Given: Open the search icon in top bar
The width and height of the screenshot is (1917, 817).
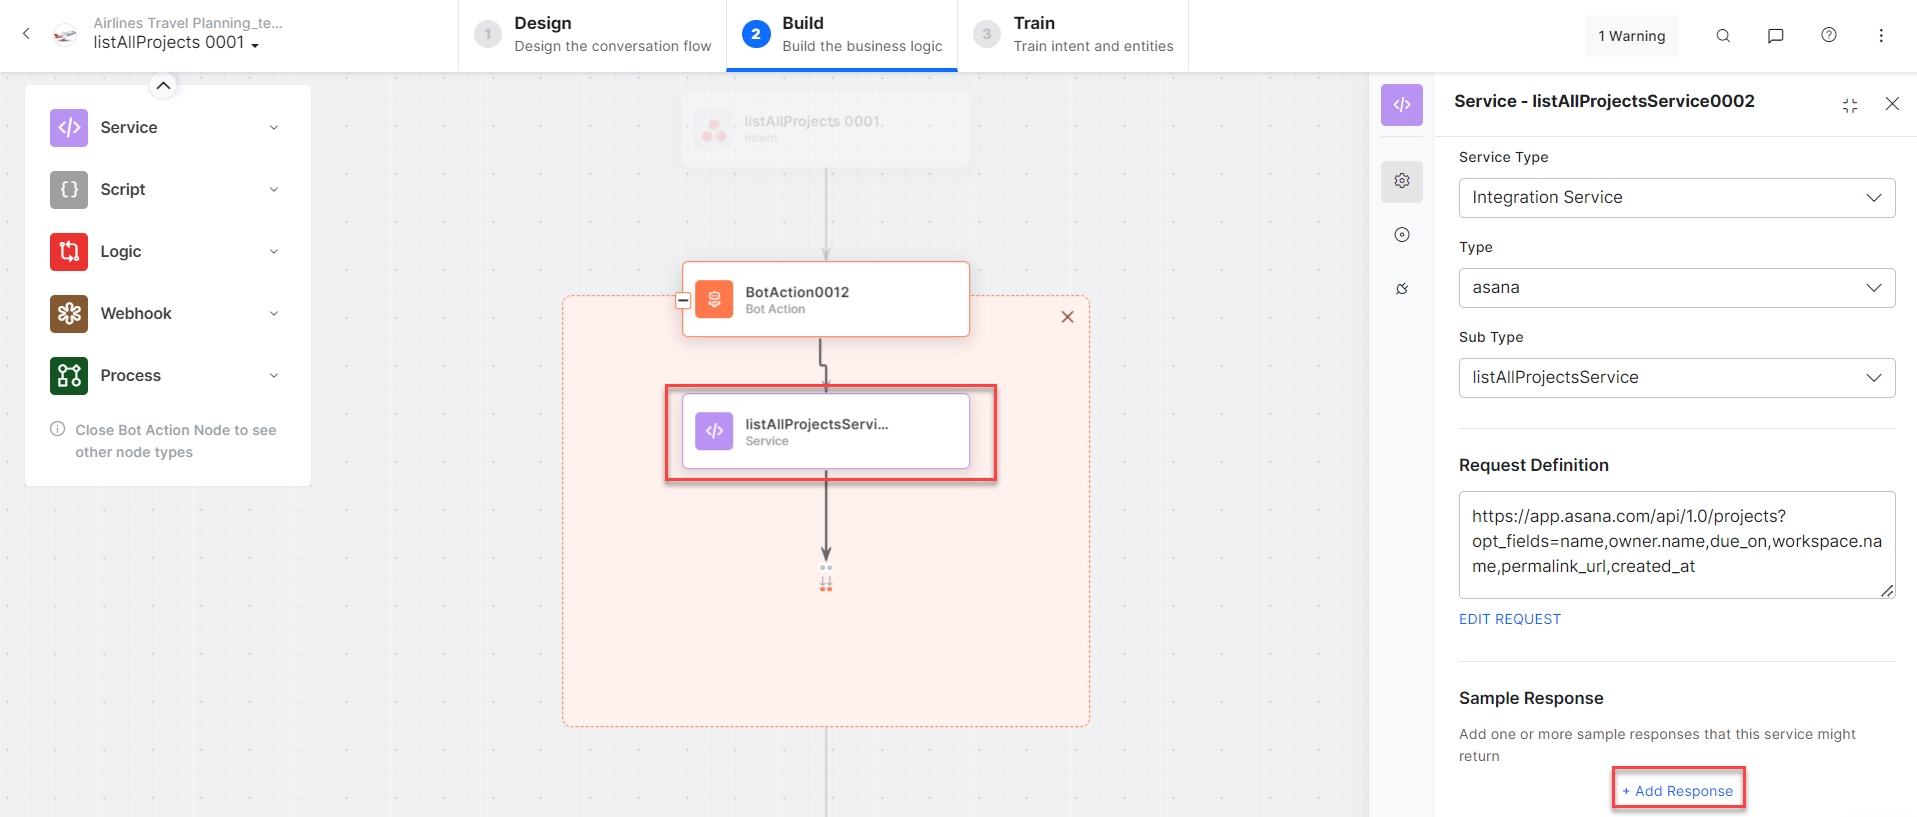Looking at the screenshot, I should pos(1723,36).
